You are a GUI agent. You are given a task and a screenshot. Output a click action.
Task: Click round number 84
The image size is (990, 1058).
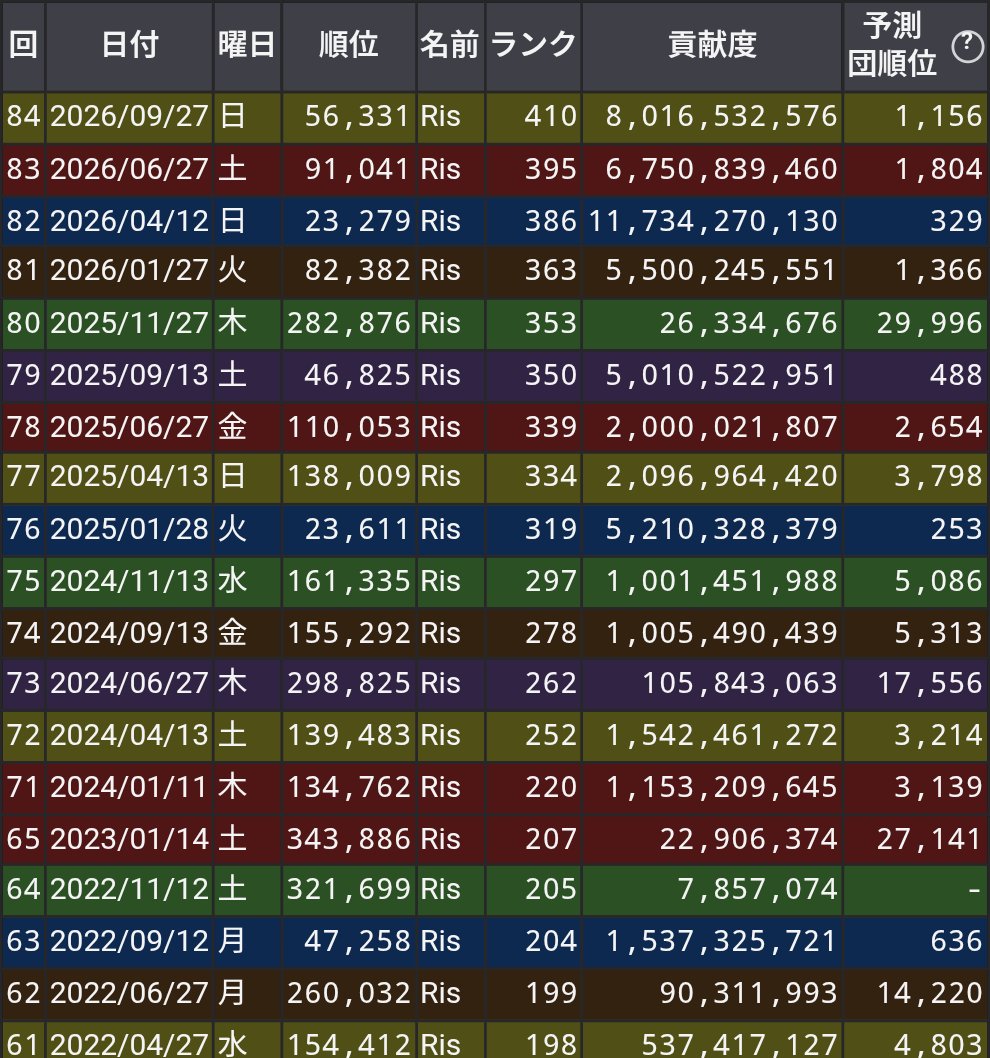(x=24, y=117)
